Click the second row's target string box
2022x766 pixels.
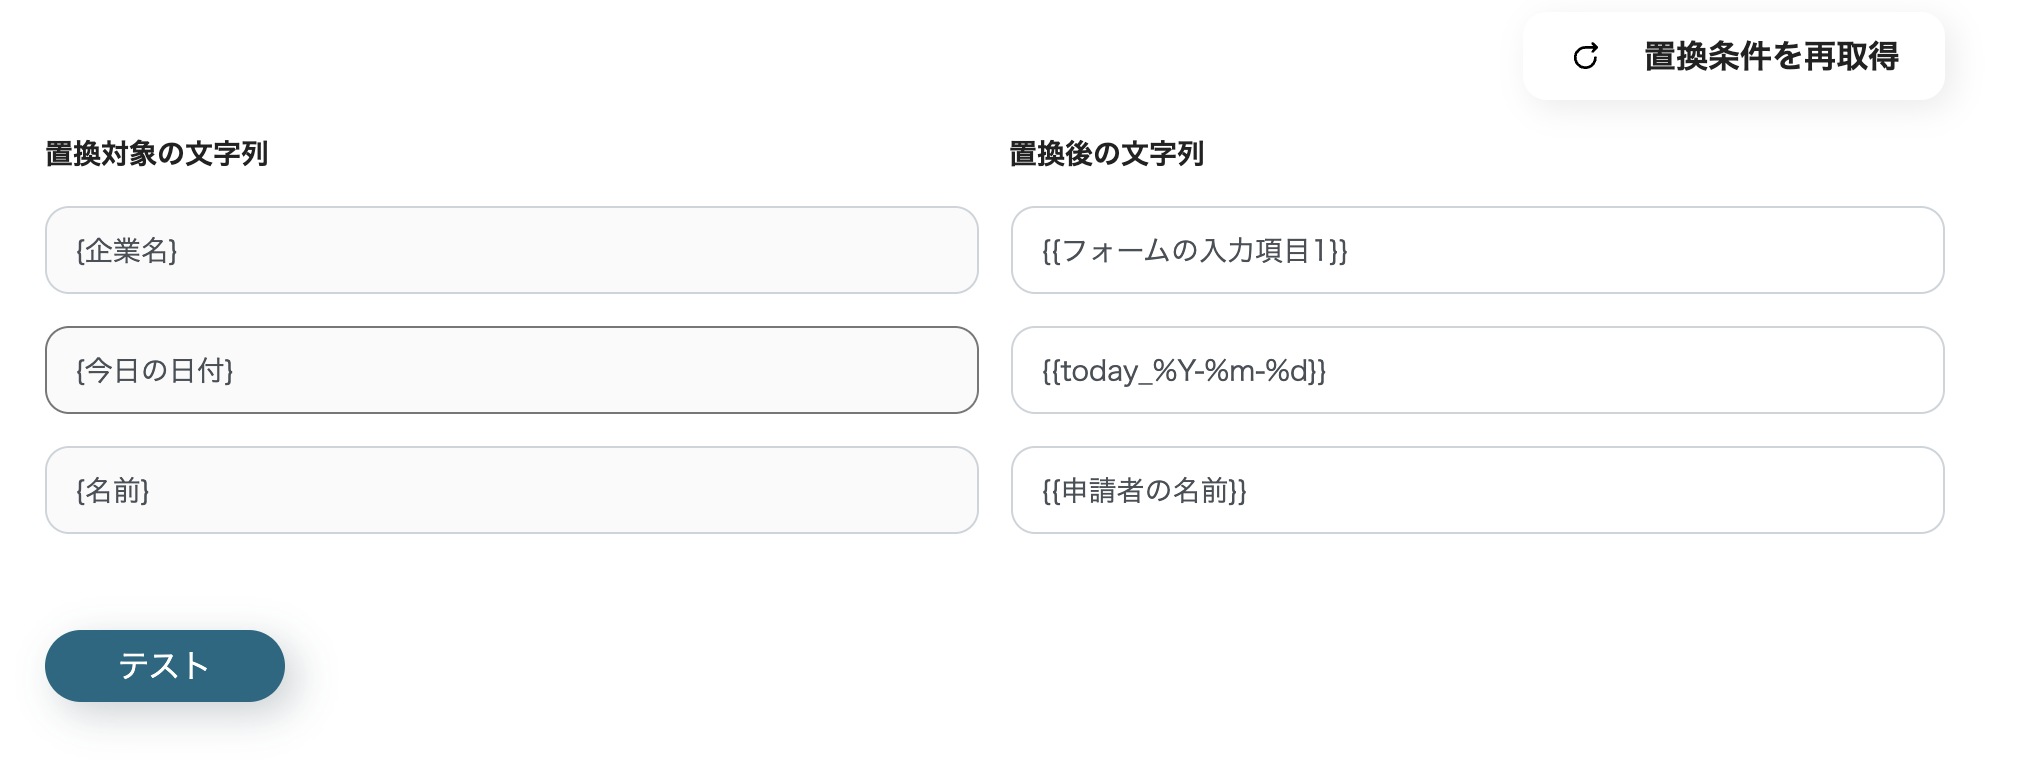coord(510,370)
